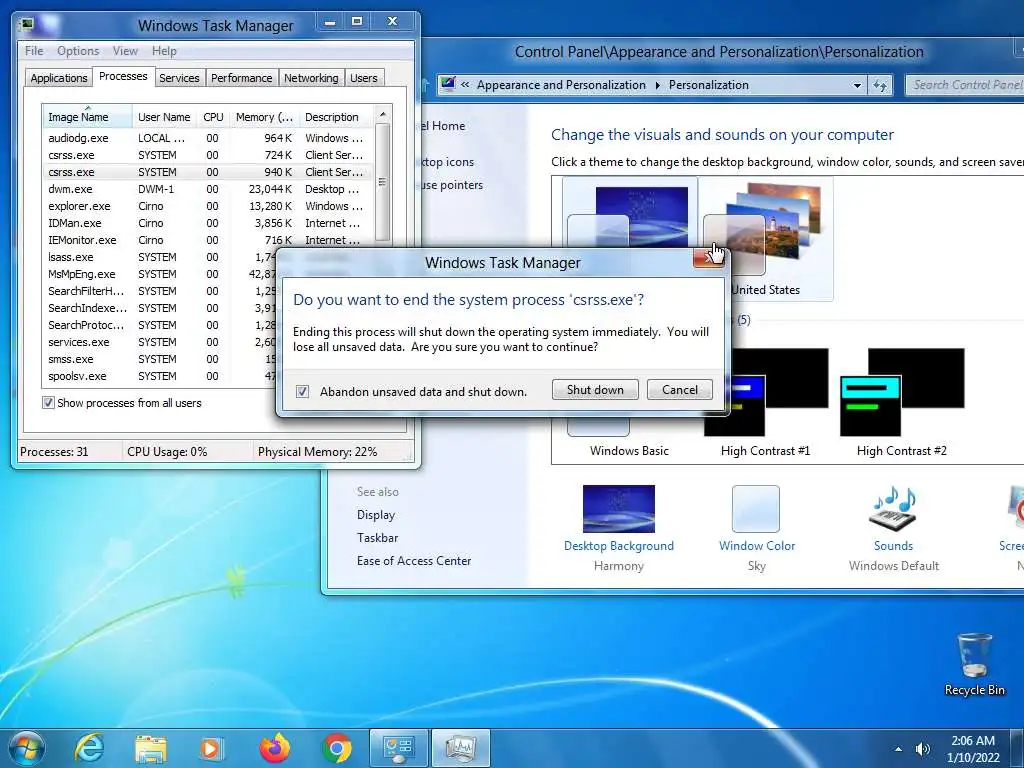Open the File menu in Task Manager
The width and height of the screenshot is (1024, 768).
(x=34, y=50)
